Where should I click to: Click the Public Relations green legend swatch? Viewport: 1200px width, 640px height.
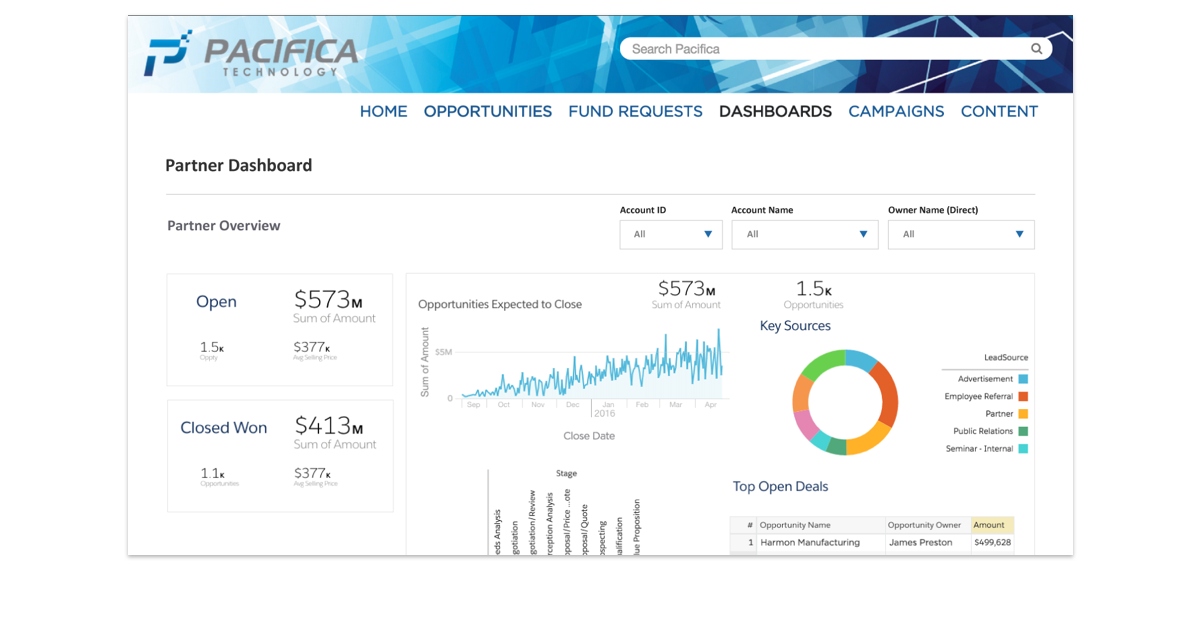point(1023,432)
